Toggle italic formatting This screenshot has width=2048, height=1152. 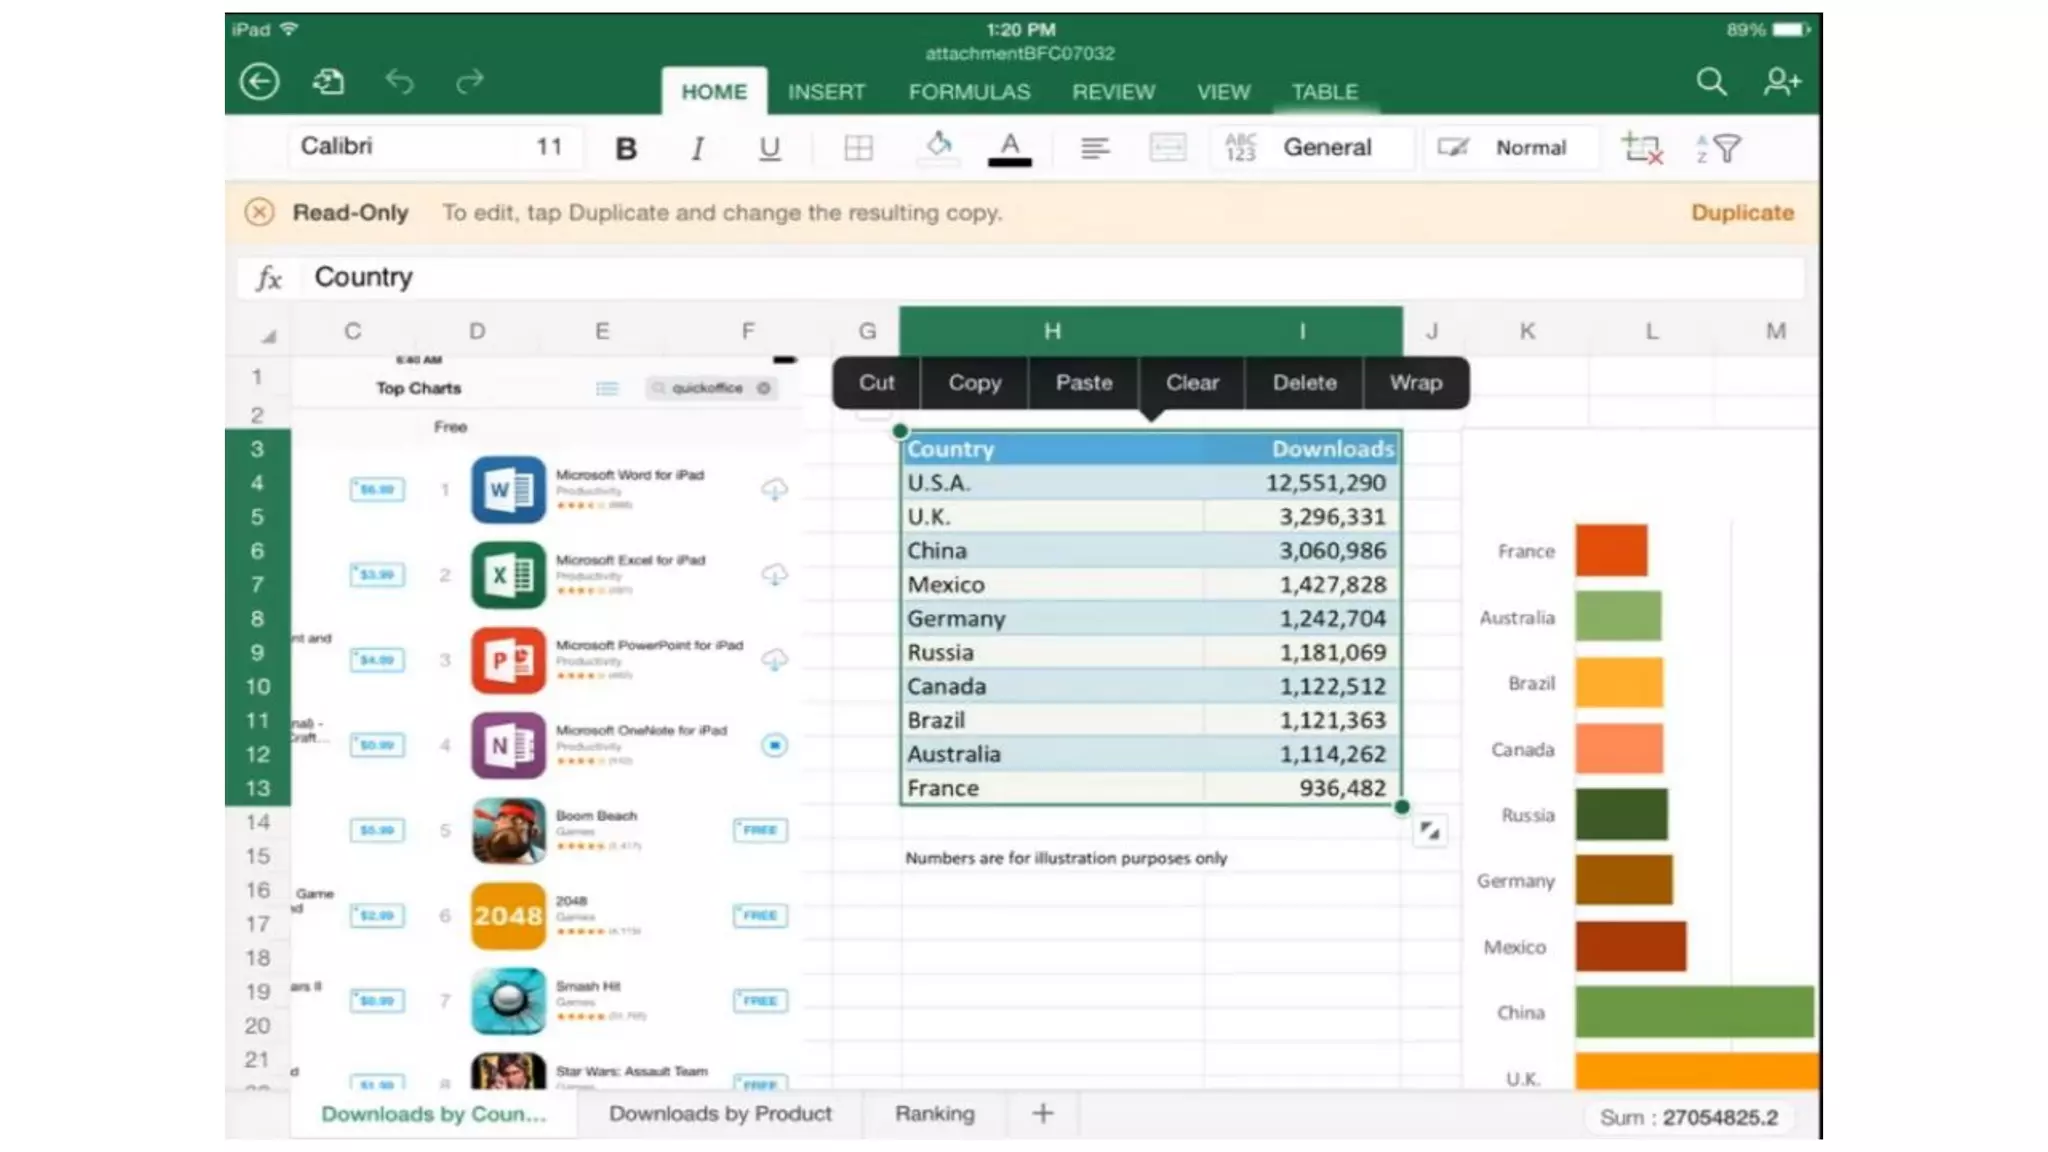pyautogui.click(x=697, y=148)
